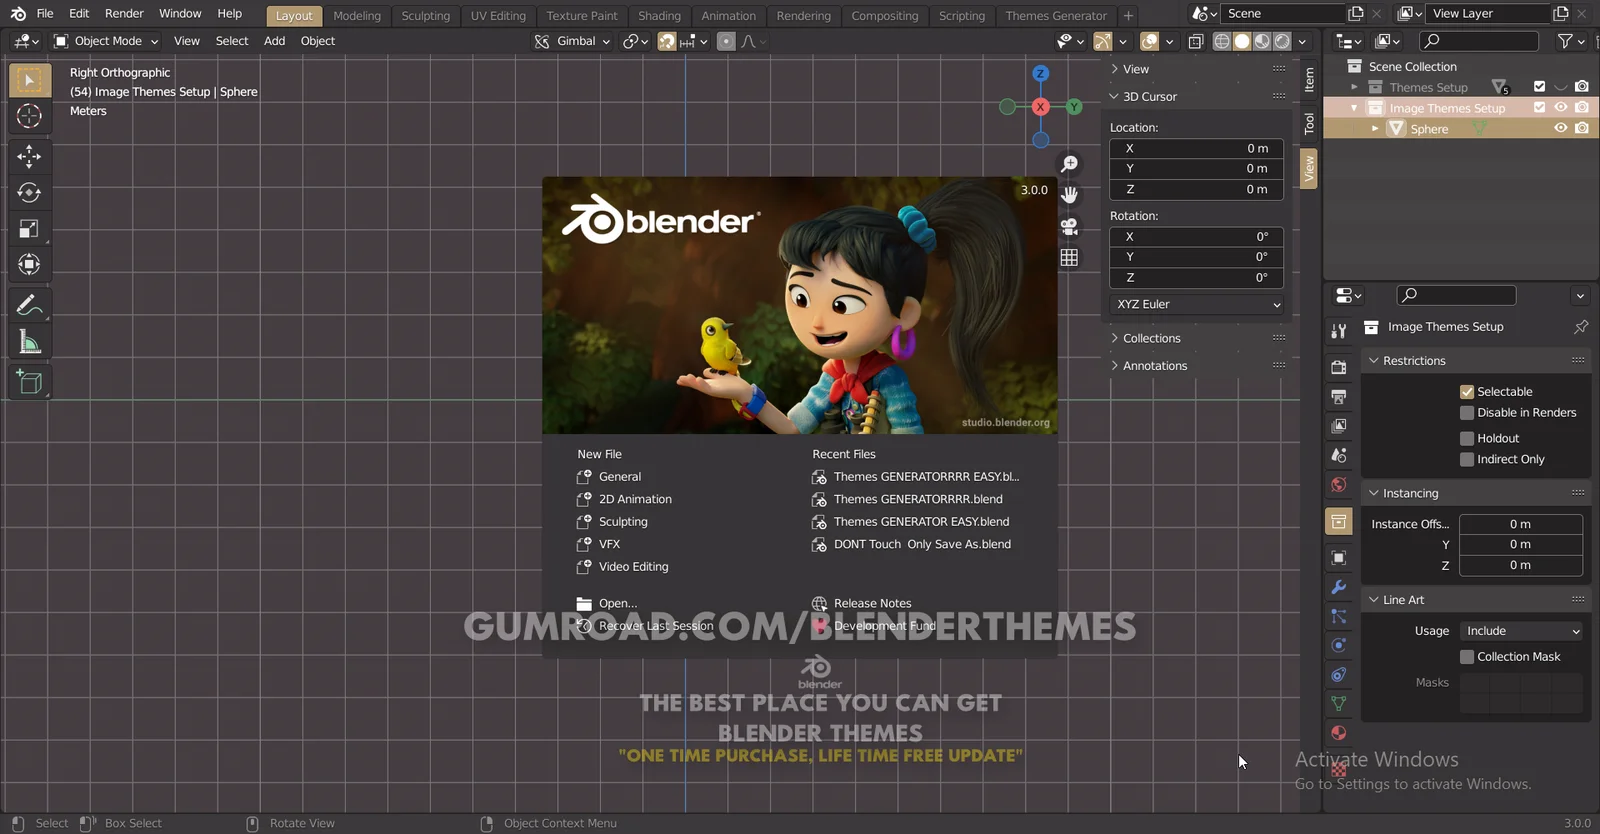Enable the Indirect Only checkbox
This screenshot has height=834, width=1600.
pyautogui.click(x=1467, y=459)
